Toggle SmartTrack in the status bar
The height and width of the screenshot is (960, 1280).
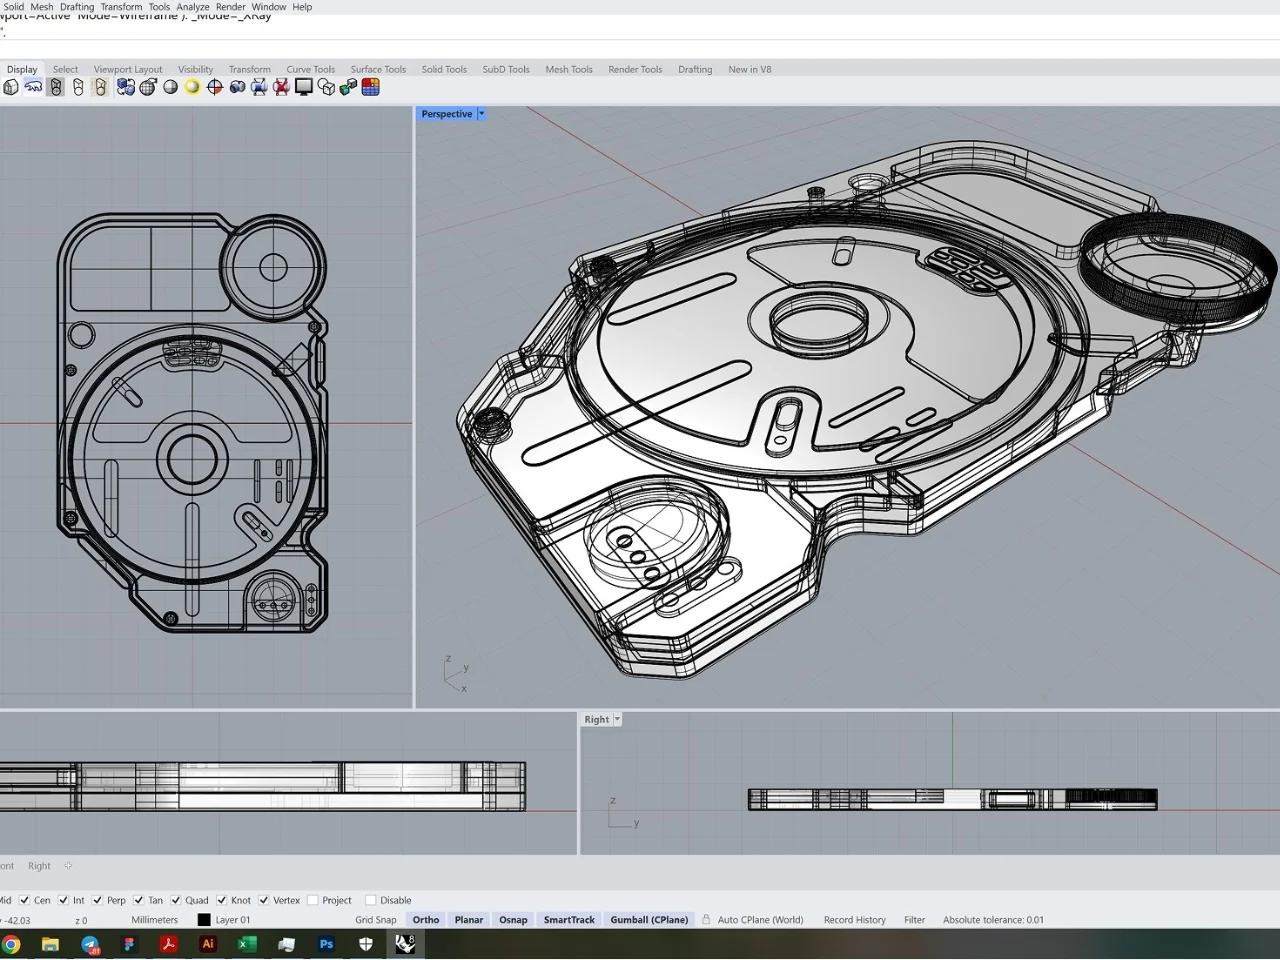[x=569, y=920]
